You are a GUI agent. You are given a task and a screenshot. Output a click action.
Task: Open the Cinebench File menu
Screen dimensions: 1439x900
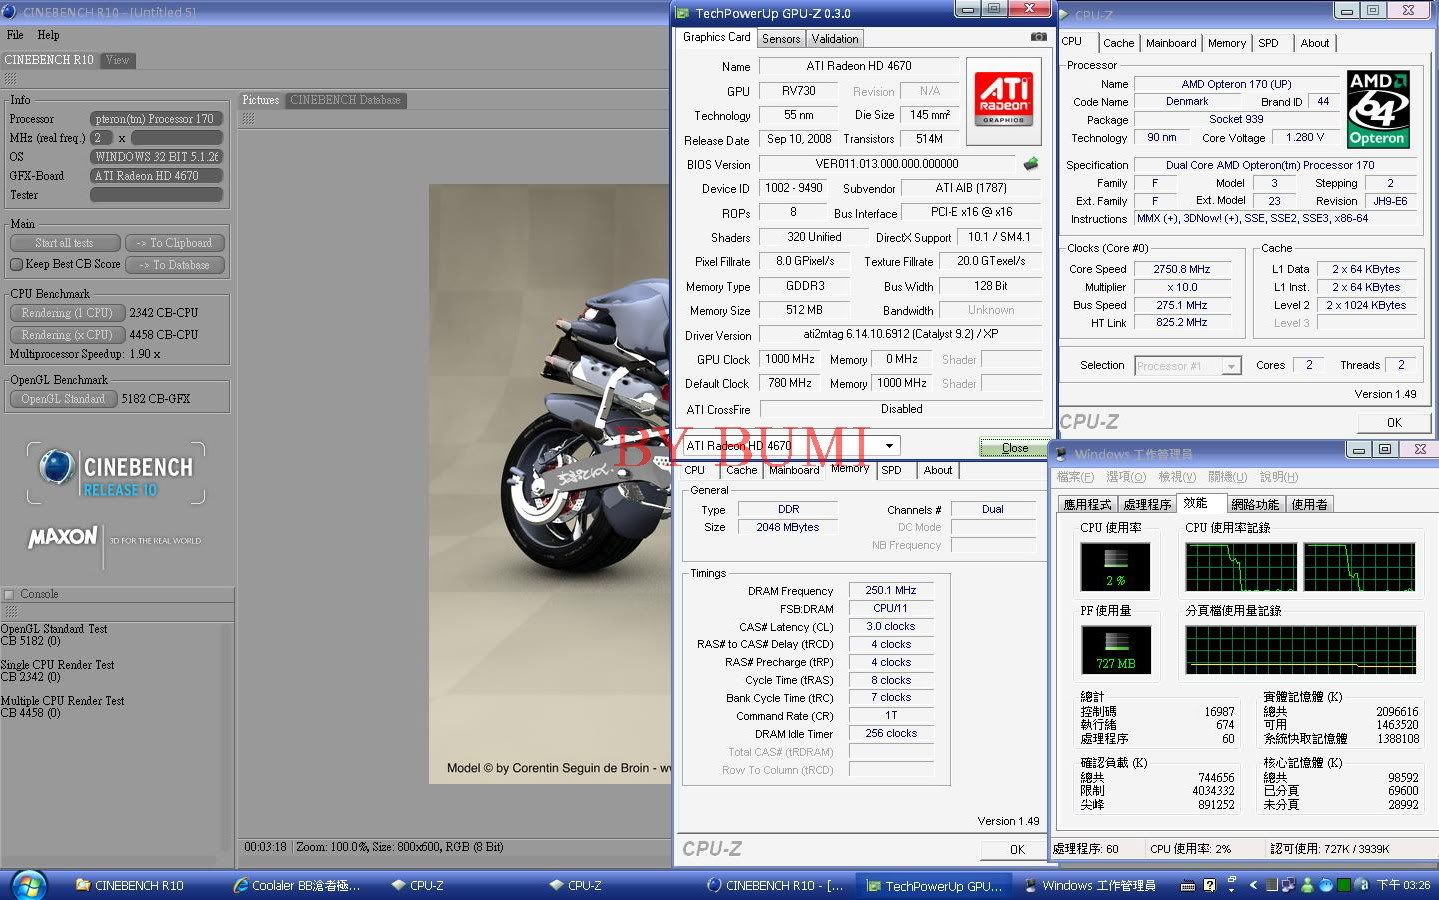[15, 34]
